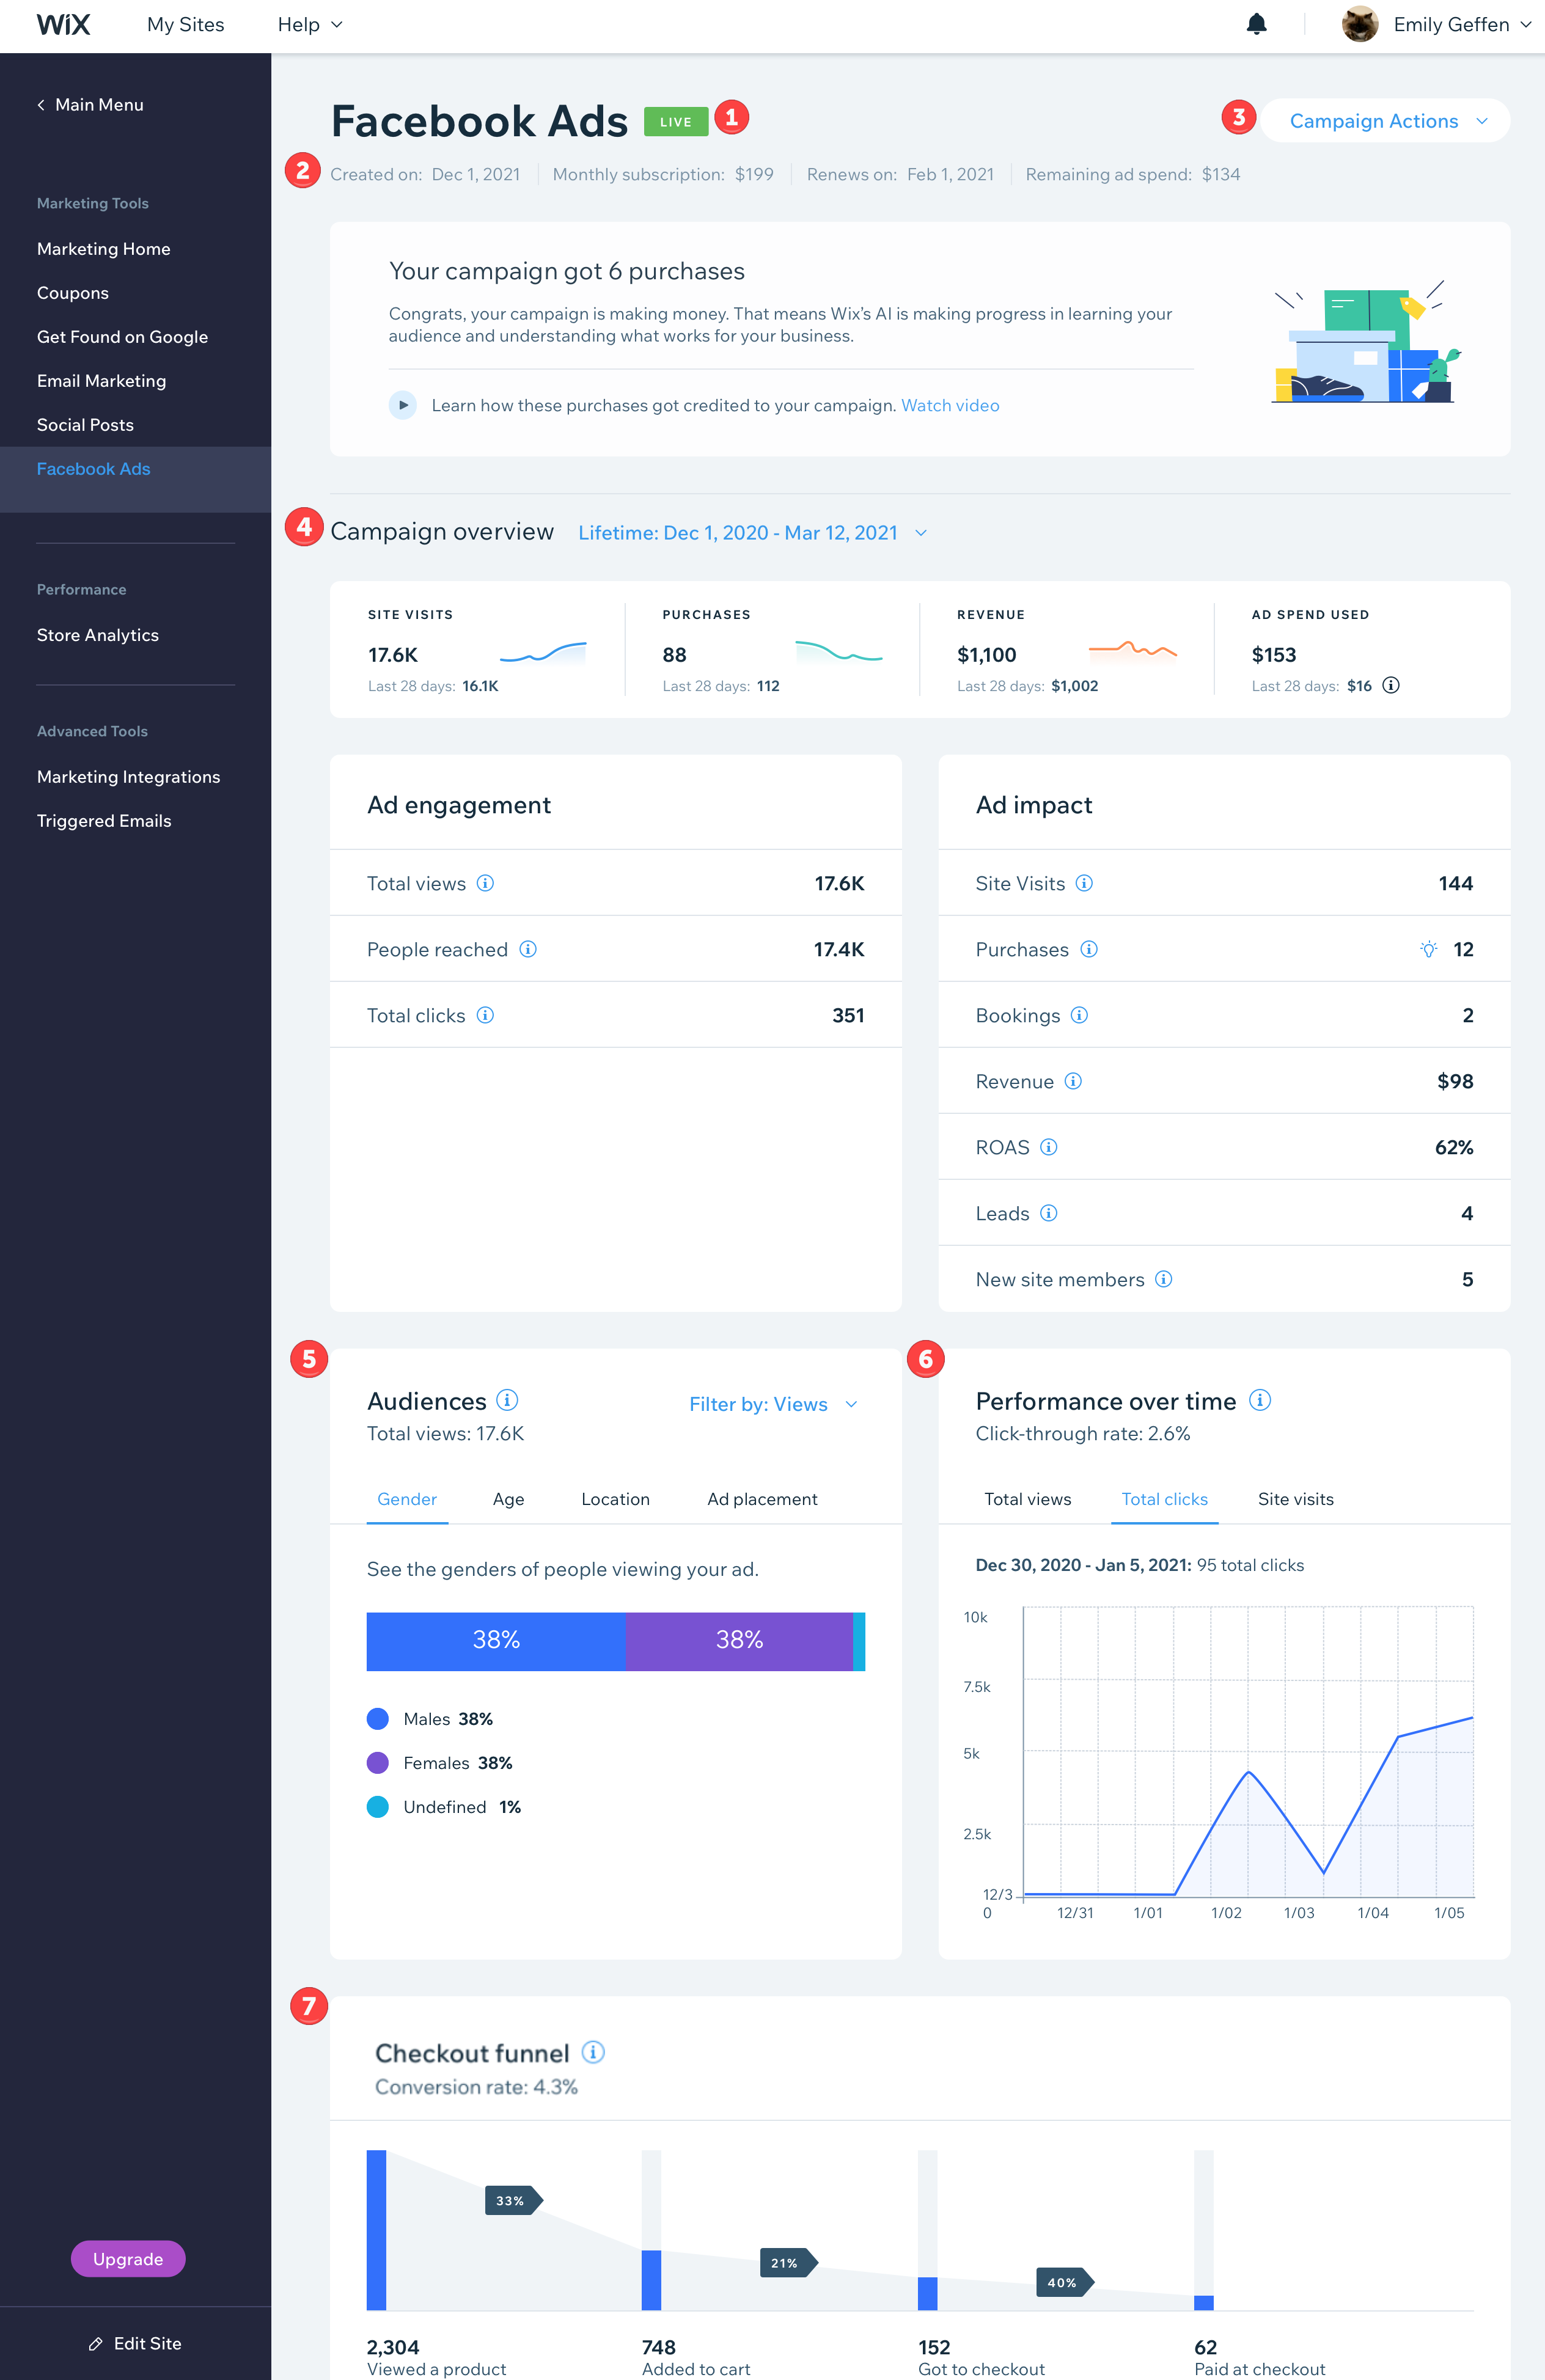Click the Site Visits sparkline chart
This screenshot has width=1545, height=2380.
[543, 653]
